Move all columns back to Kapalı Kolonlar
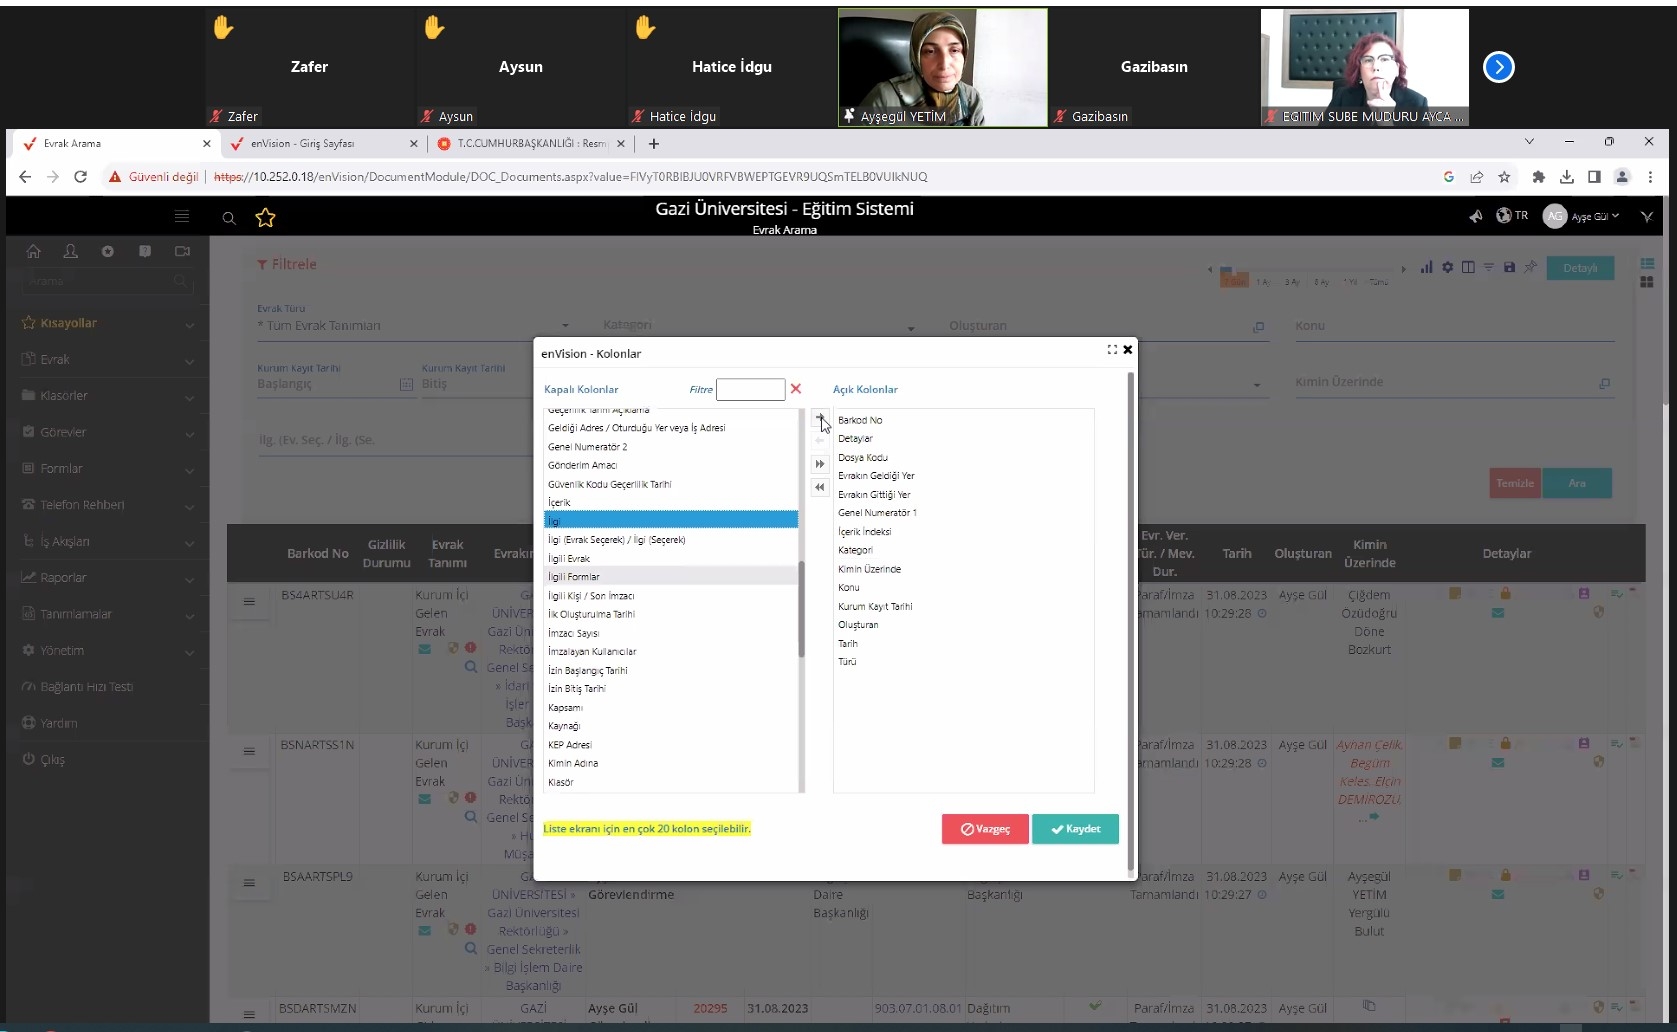 [820, 487]
